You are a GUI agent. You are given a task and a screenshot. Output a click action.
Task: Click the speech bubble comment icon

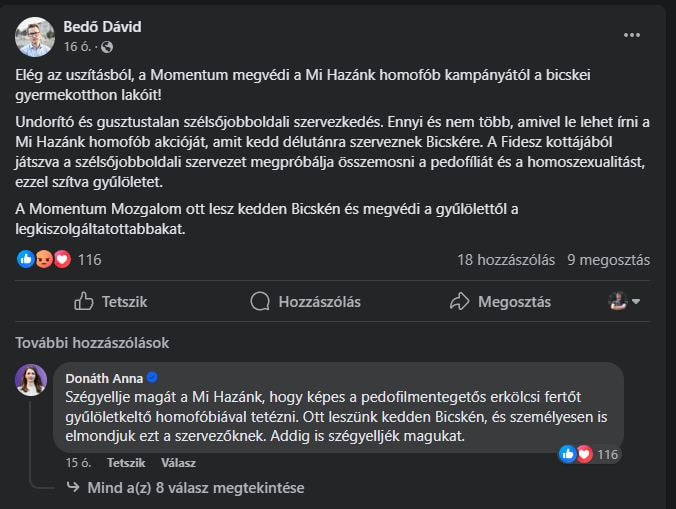coord(260,301)
